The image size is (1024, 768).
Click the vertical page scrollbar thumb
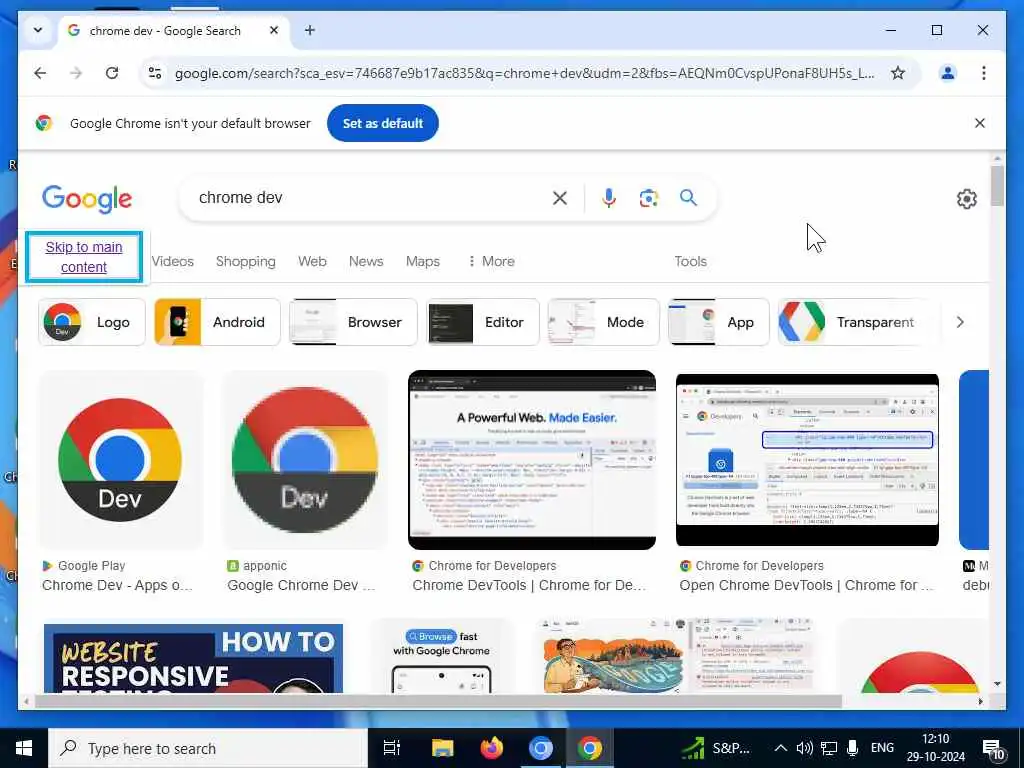click(x=997, y=185)
